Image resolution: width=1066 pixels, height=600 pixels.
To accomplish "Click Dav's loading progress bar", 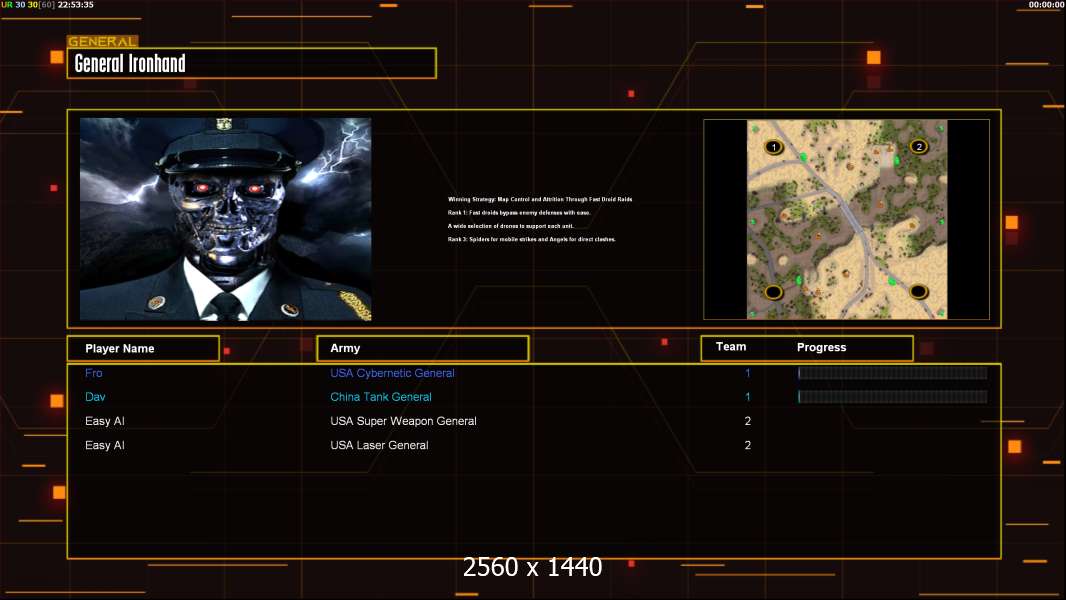I will [893, 396].
